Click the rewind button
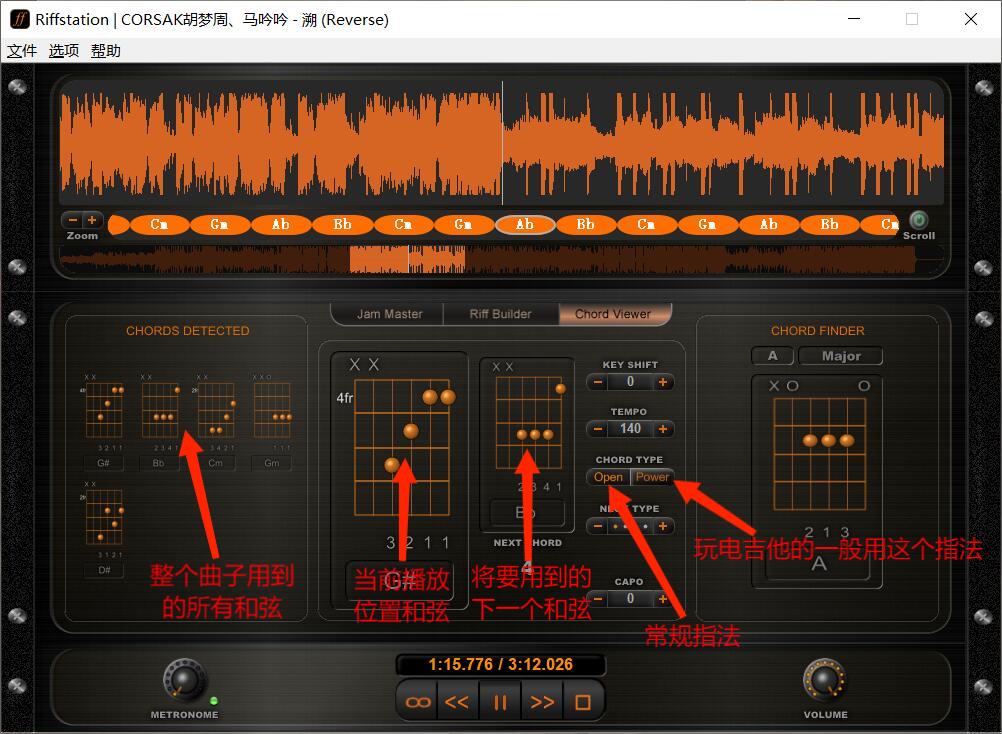The width and height of the screenshot is (1002, 734). pos(458,703)
